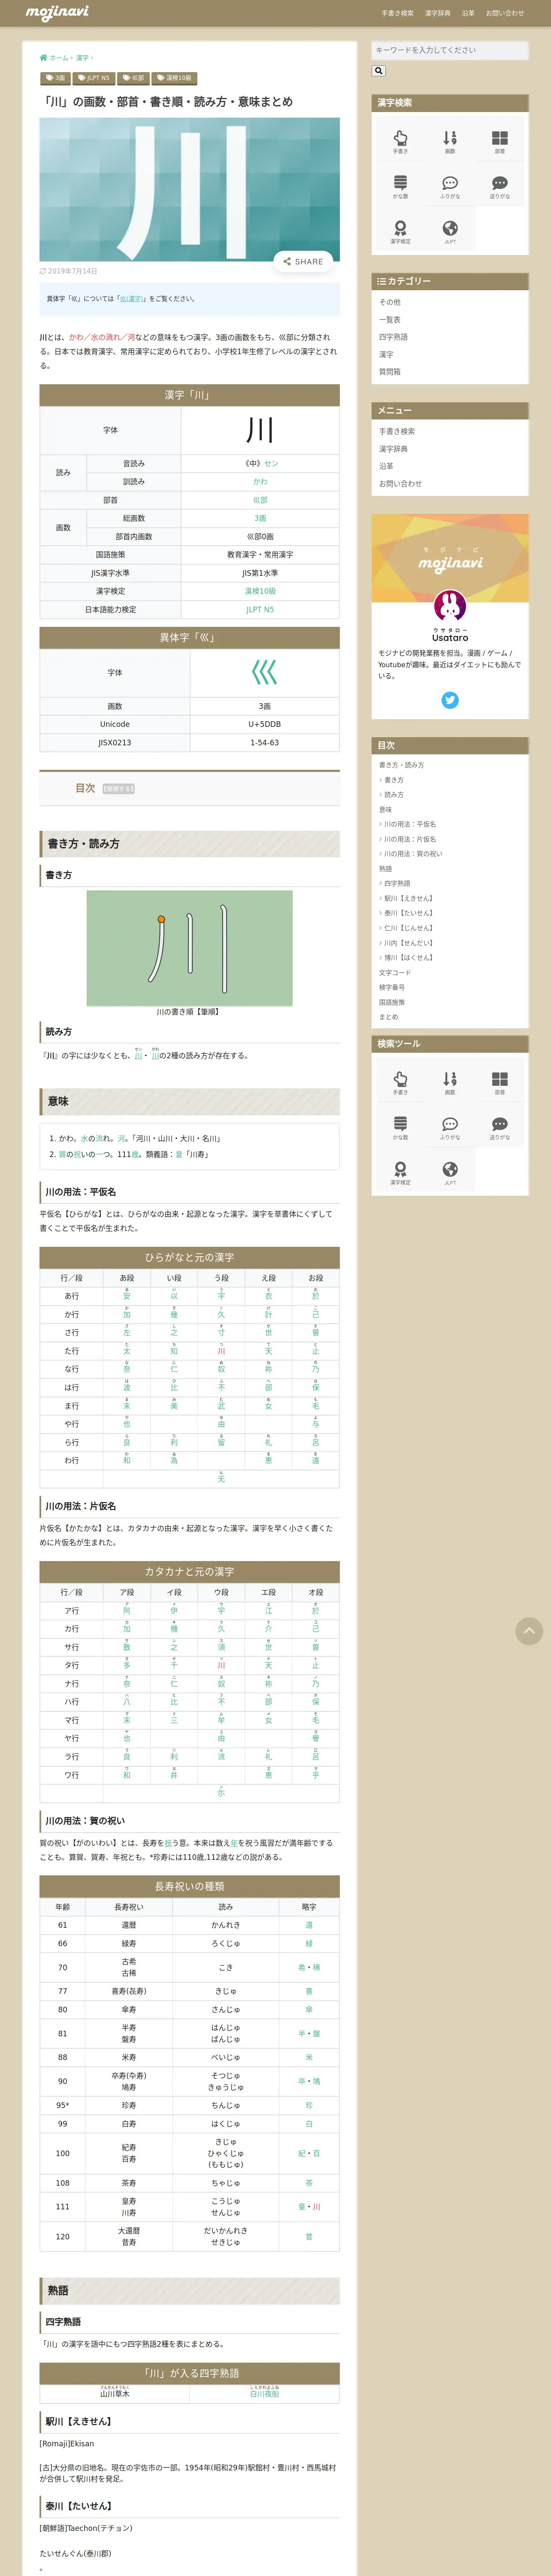Viewport: 551px width, 2576px height.
Task: Click the Usataro rabbit avatar
Action: tap(450, 605)
